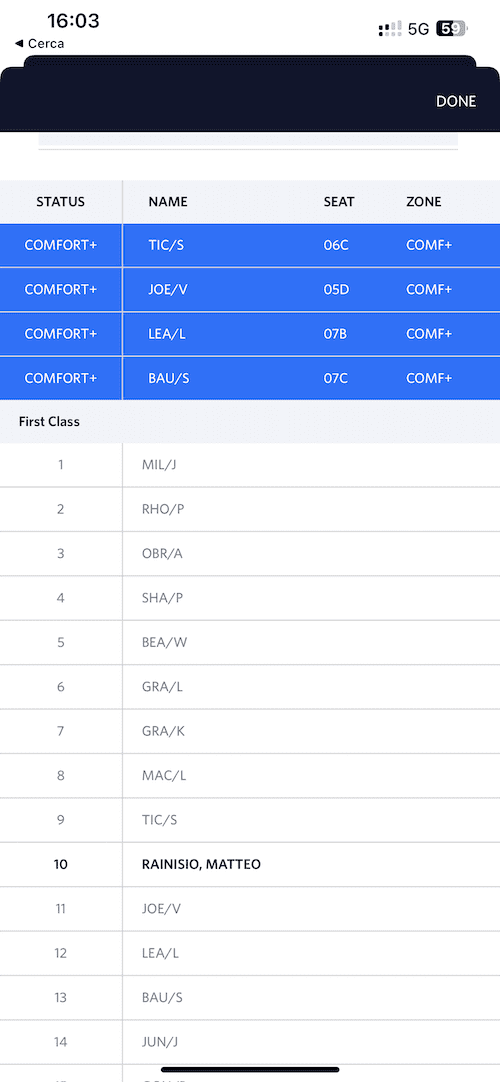Select the ZONE column header
Viewport: 500px width, 1082px height.
point(423,202)
